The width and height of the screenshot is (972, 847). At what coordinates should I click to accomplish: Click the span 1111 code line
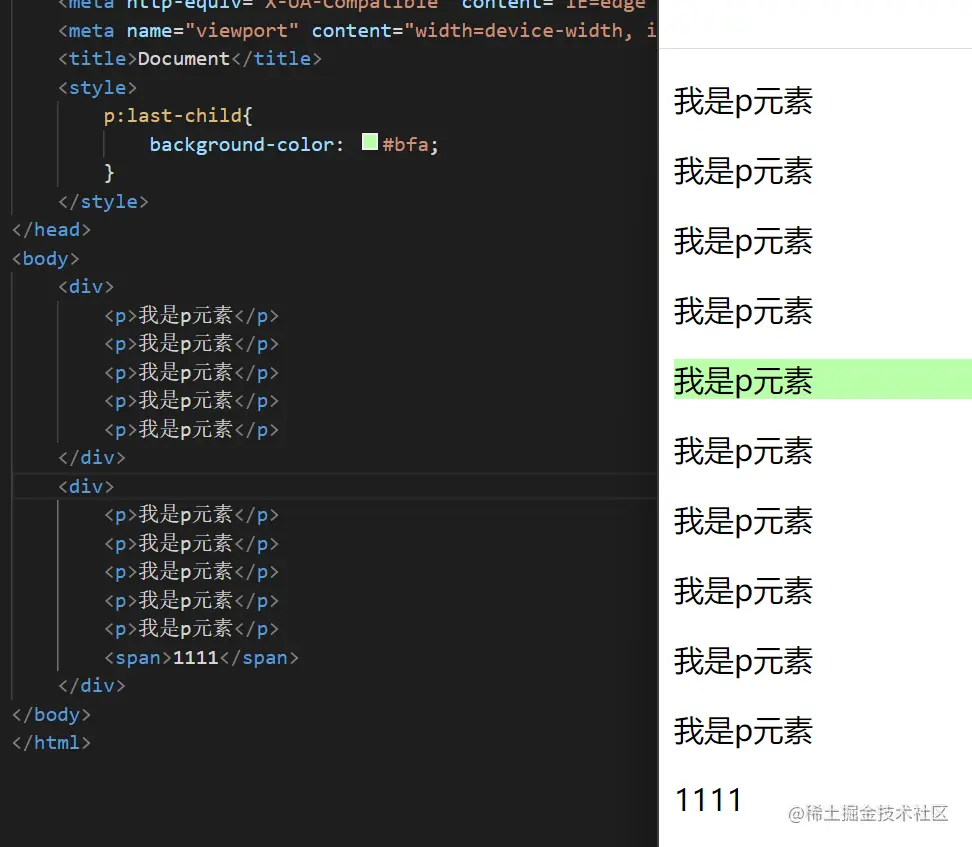(201, 658)
